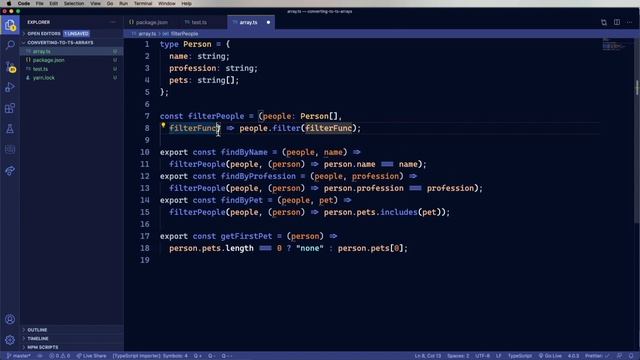This screenshot has width=640, height=360.
Task: Open the Accounts icon in activity bar
Action: [10, 319]
